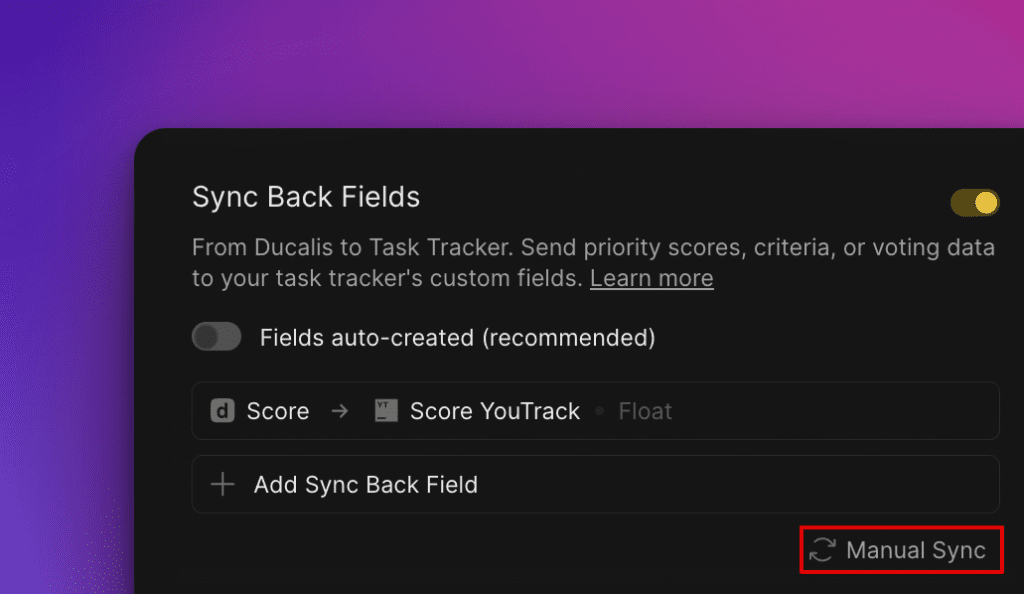The width and height of the screenshot is (1024, 594).
Task: Click the Sync Back Fields heading
Action: [x=306, y=196]
